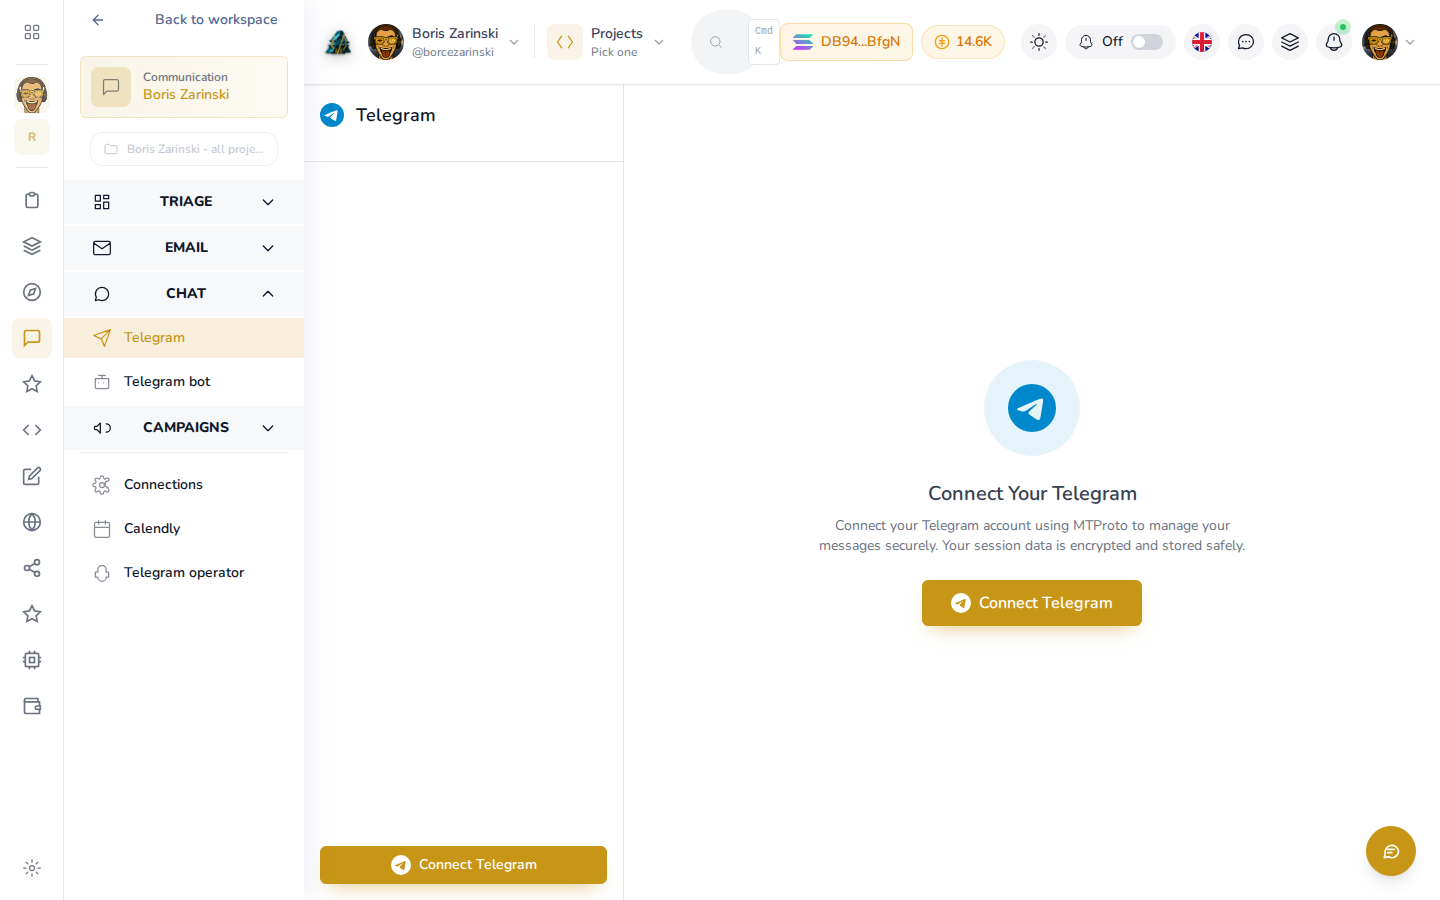Open the 'Boris Zarinski - all proje...' project selector
This screenshot has width=1440, height=900.
tap(184, 149)
